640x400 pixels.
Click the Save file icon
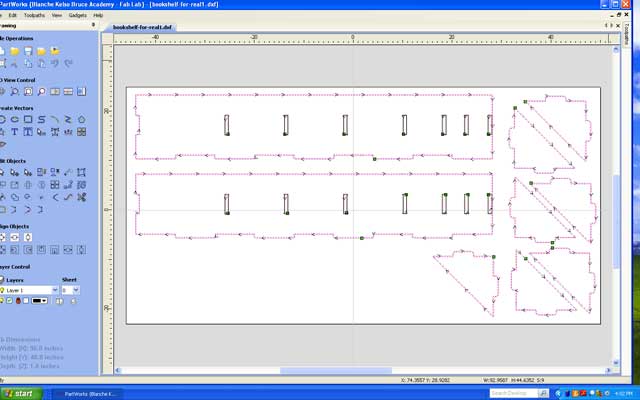pyautogui.click(x=28, y=51)
